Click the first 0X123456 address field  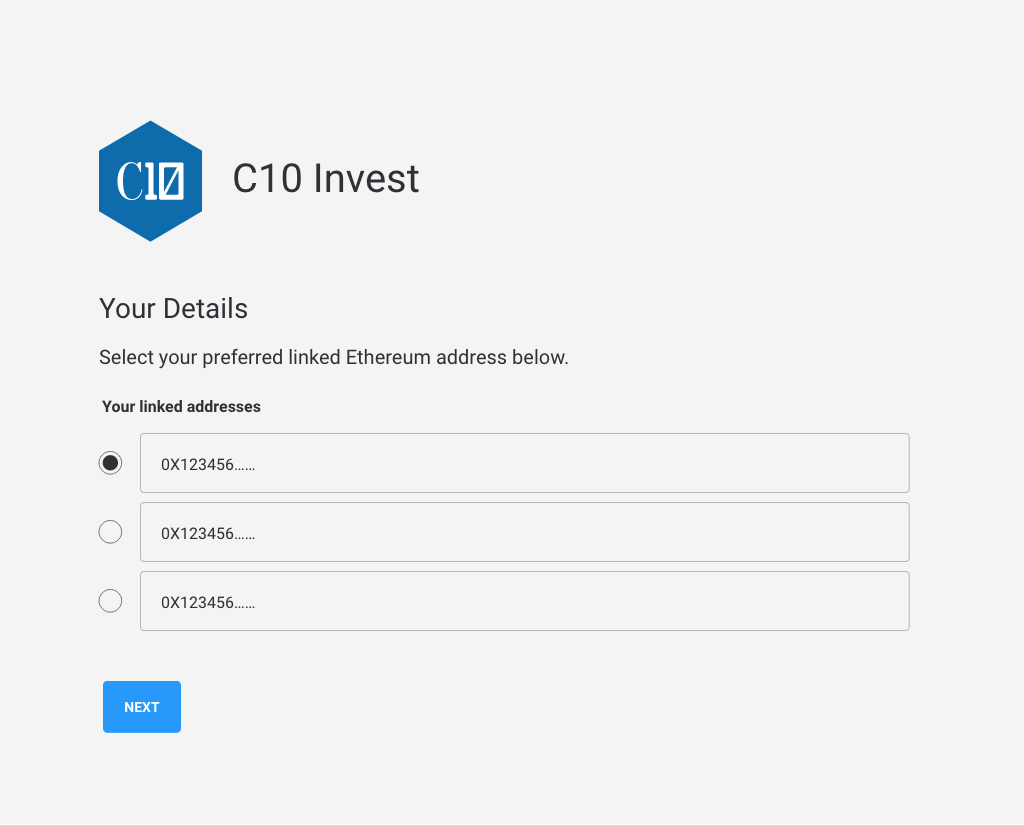point(524,463)
